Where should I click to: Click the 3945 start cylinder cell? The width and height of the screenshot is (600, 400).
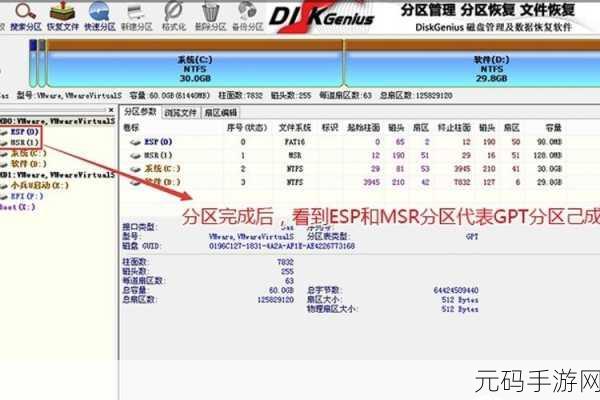pos(371,182)
